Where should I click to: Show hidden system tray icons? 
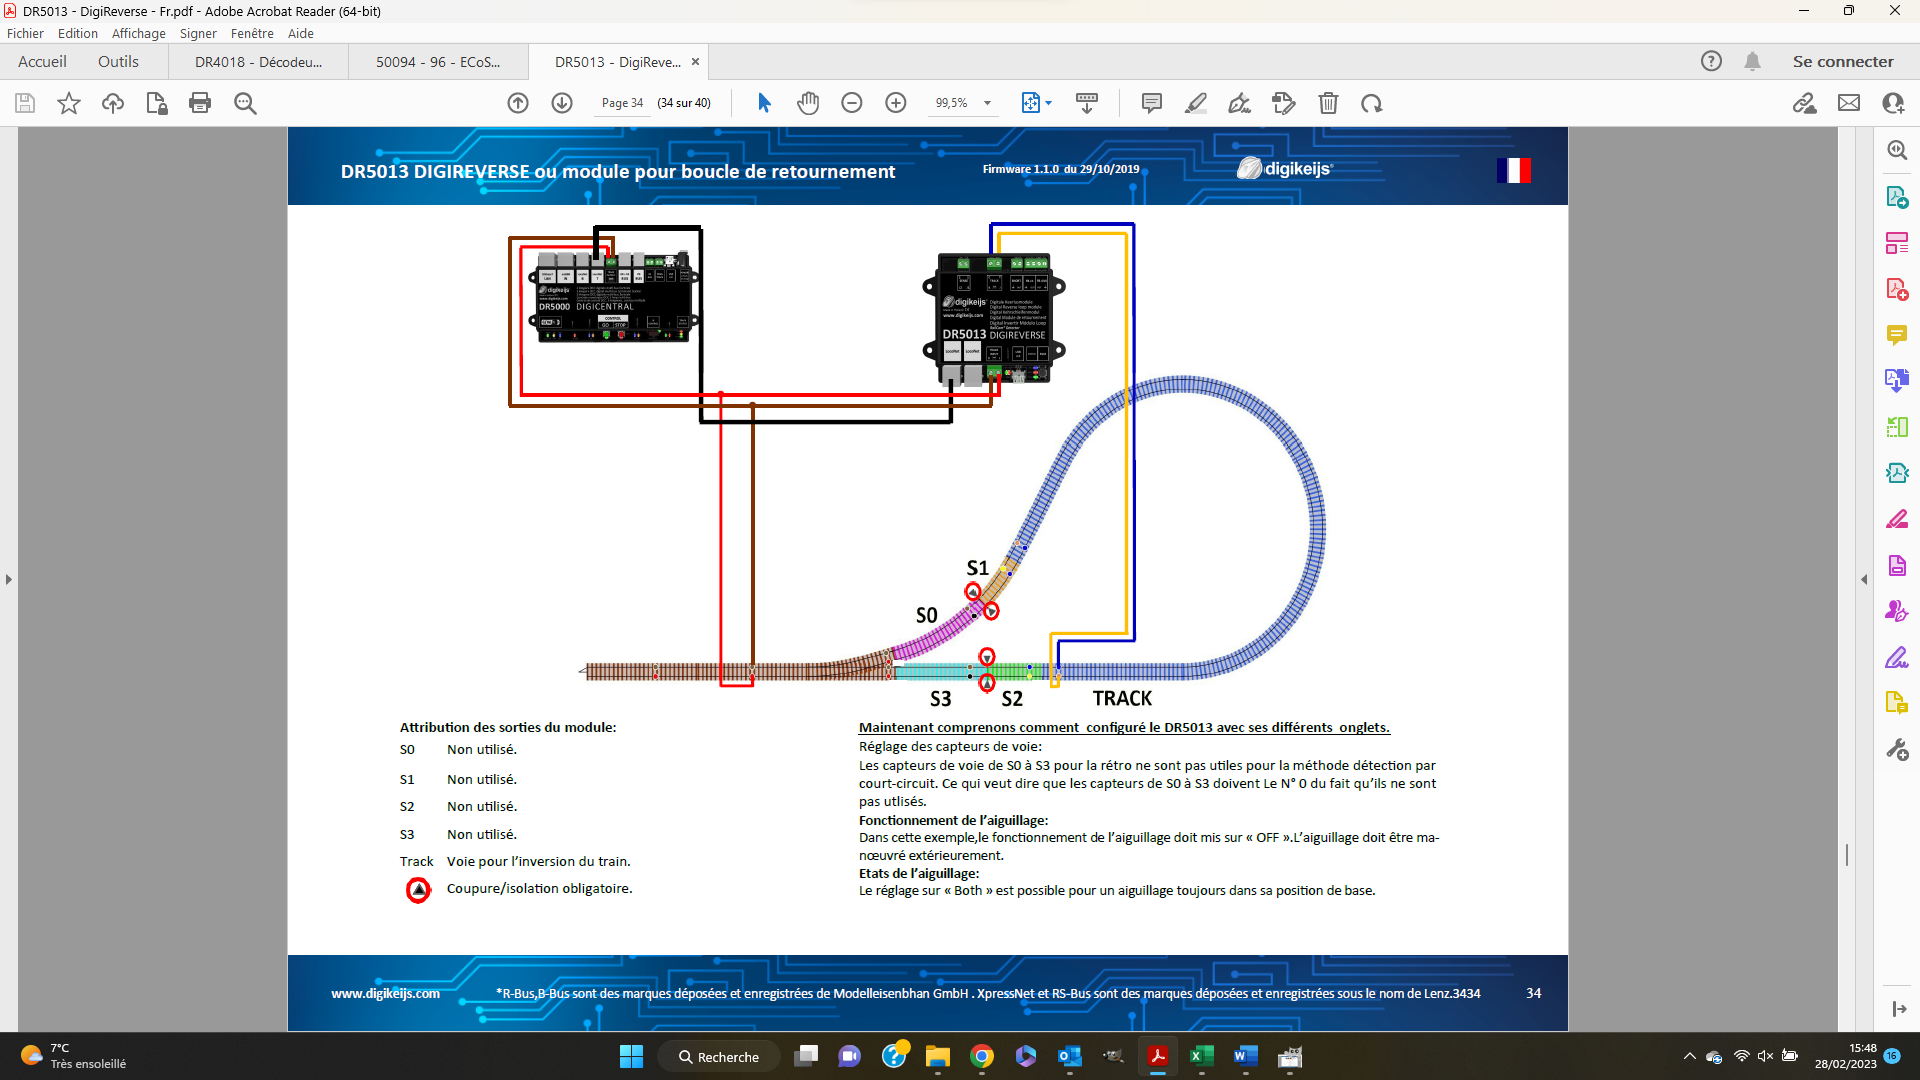click(x=1689, y=1056)
